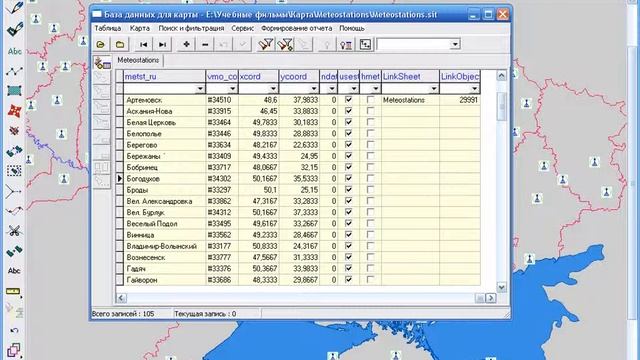Open the xcoord column filter dropdown
Image resolution: width=640 pixels, height=360 pixels.
pos(273,89)
